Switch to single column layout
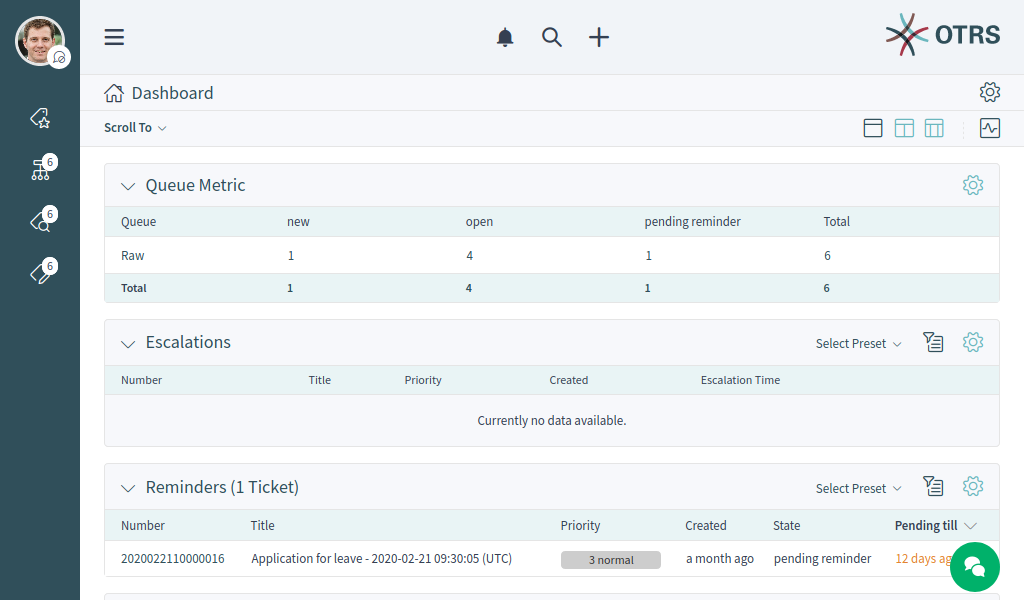Image resolution: width=1024 pixels, height=600 pixels. [873, 128]
